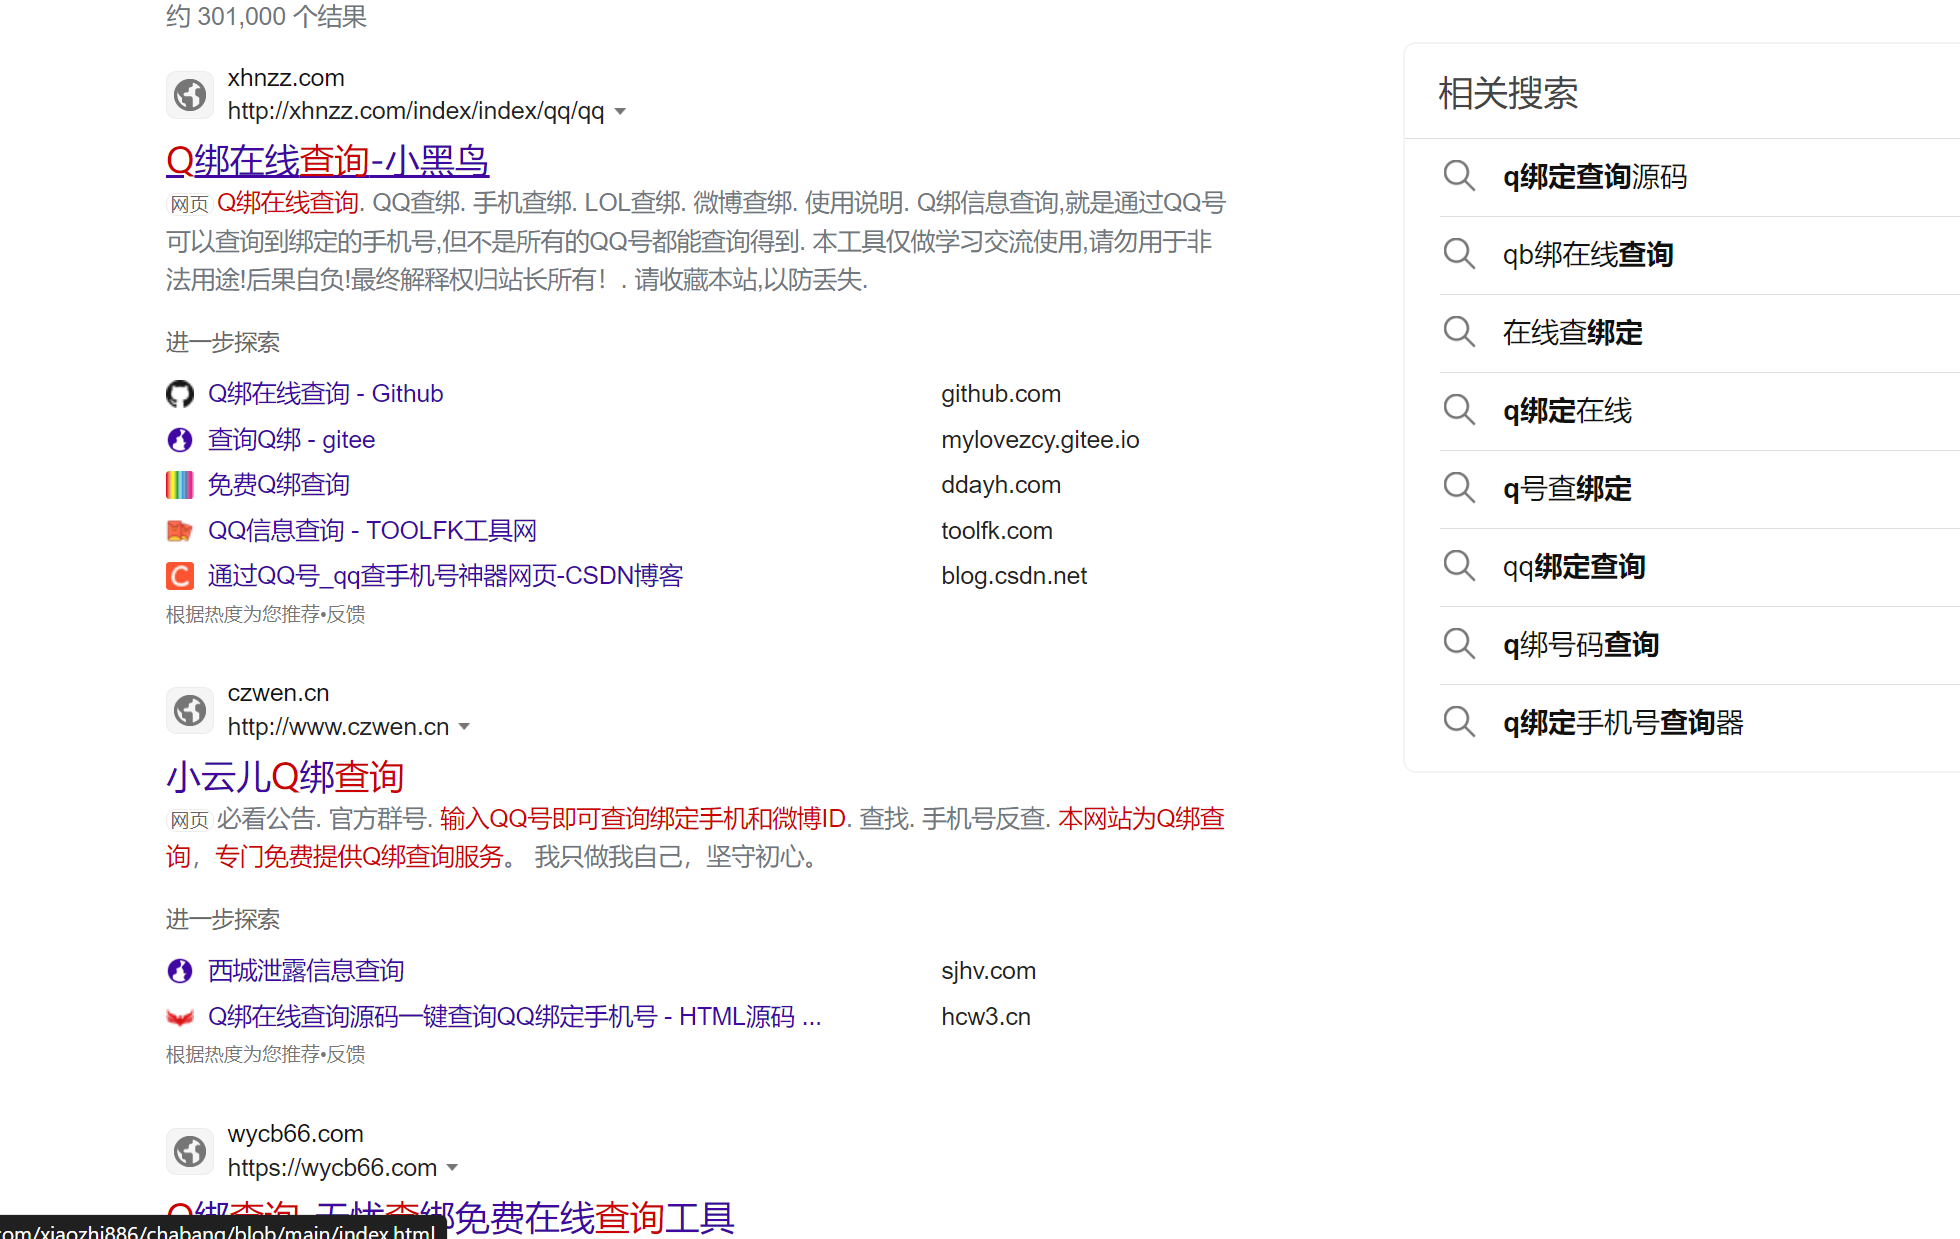Image resolution: width=1960 pixels, height=1239 pixels.
Task: Click the http://www.czwen.cn URL text
Action: click(x=338, y=727)
